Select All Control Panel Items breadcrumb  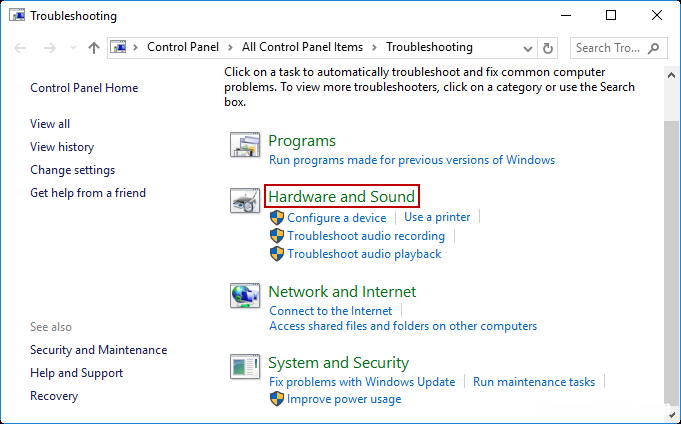(x=302, y=47)
